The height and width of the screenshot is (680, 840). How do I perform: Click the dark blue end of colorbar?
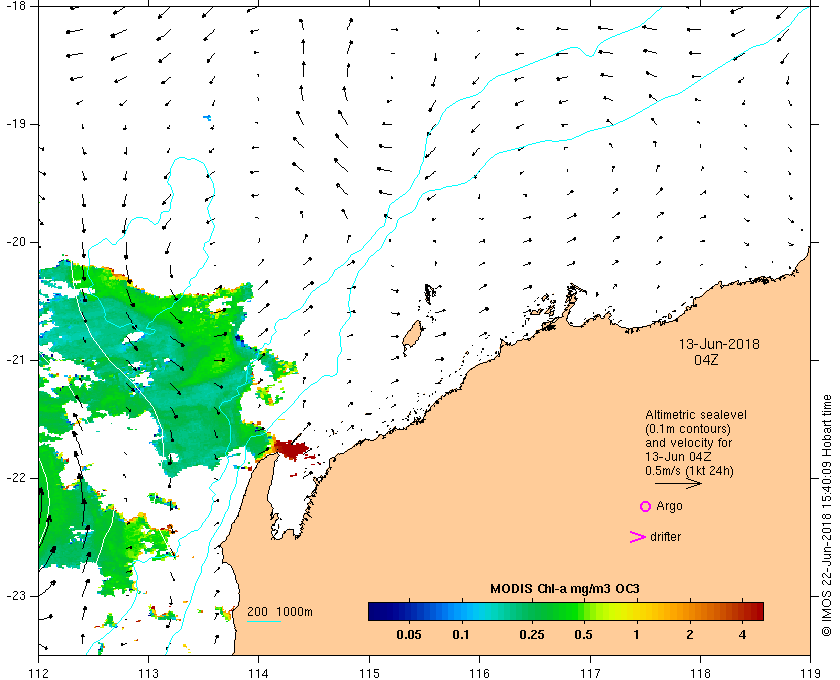[378, 611]
